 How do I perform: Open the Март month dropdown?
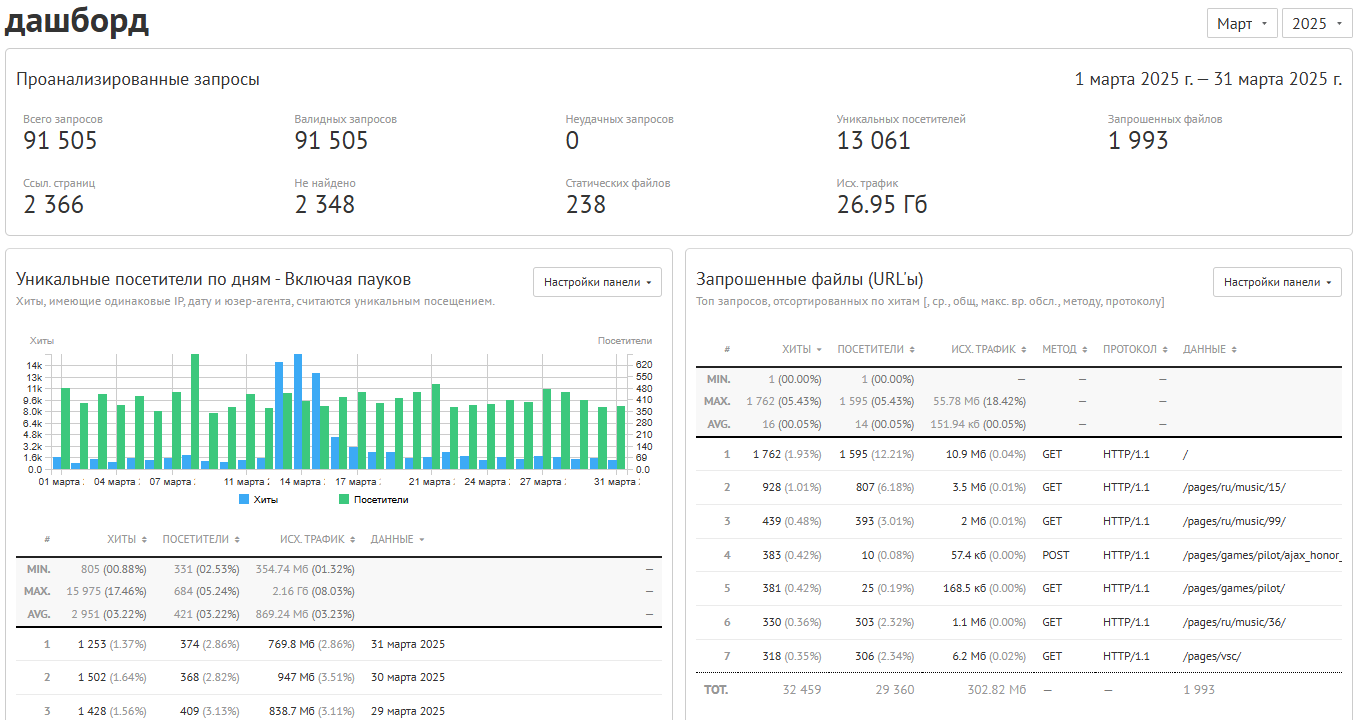1242,23
